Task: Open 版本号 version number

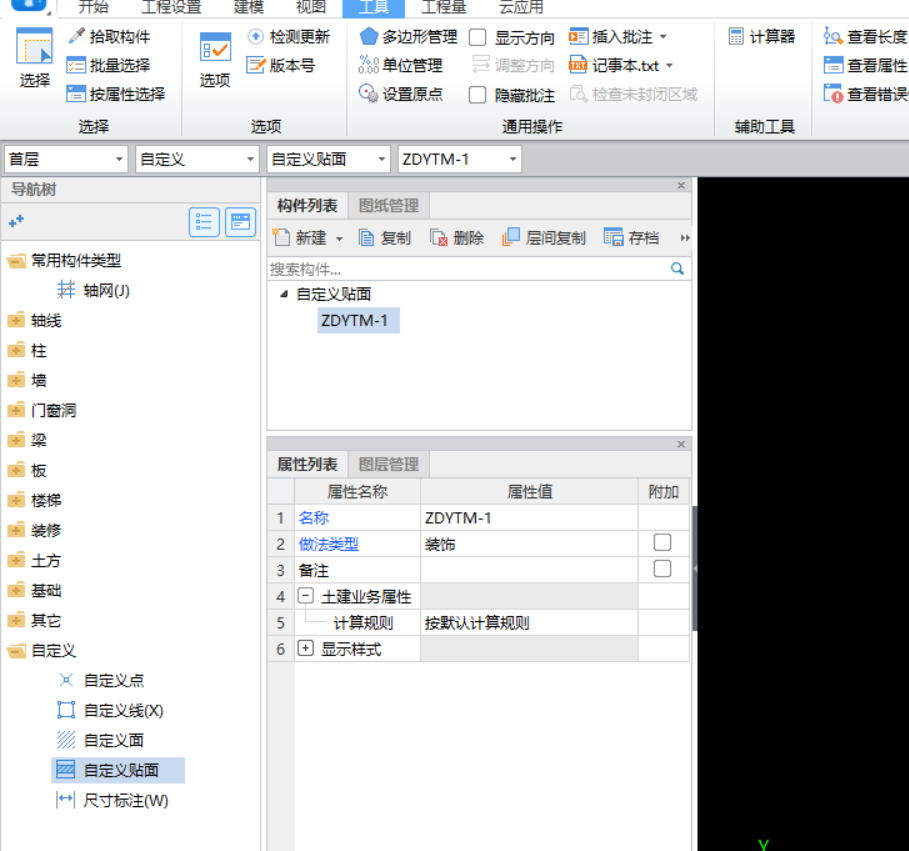Action: pos(281,65)
